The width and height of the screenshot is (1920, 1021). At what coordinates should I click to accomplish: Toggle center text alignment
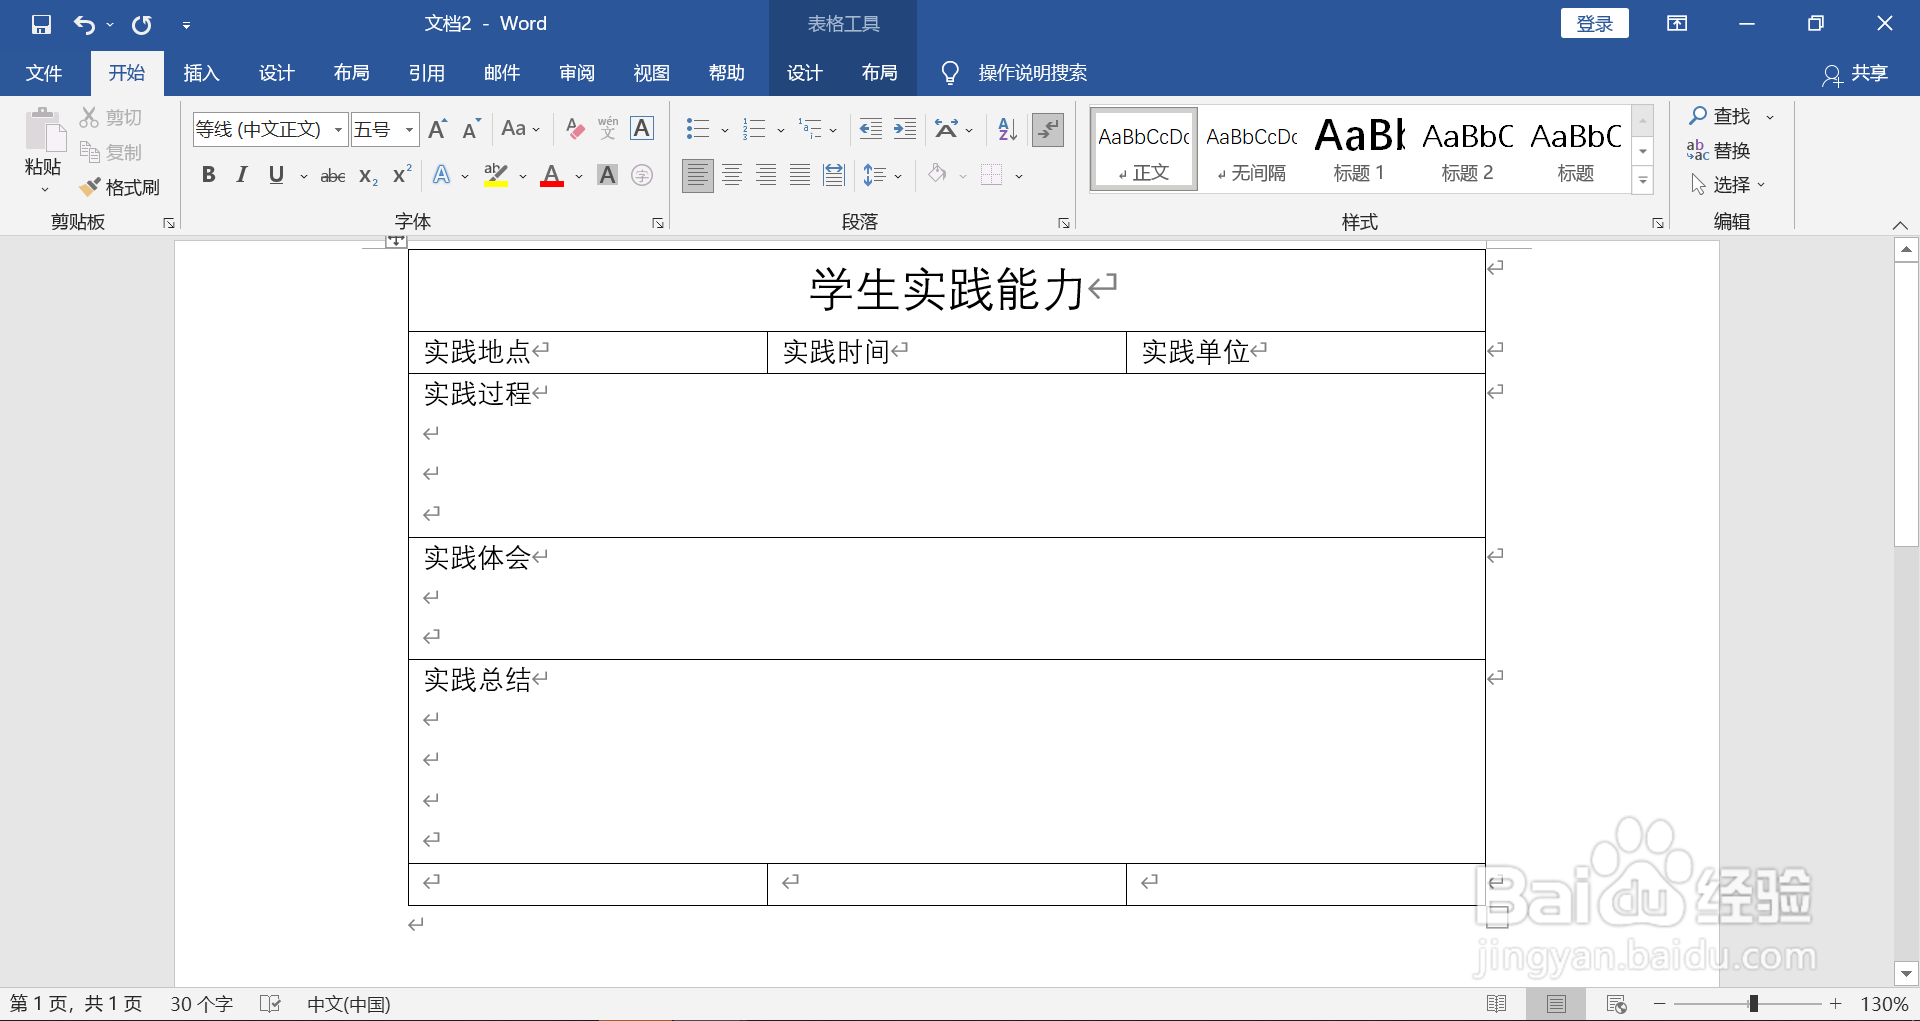pyautogui.click(x=732, y=175)
